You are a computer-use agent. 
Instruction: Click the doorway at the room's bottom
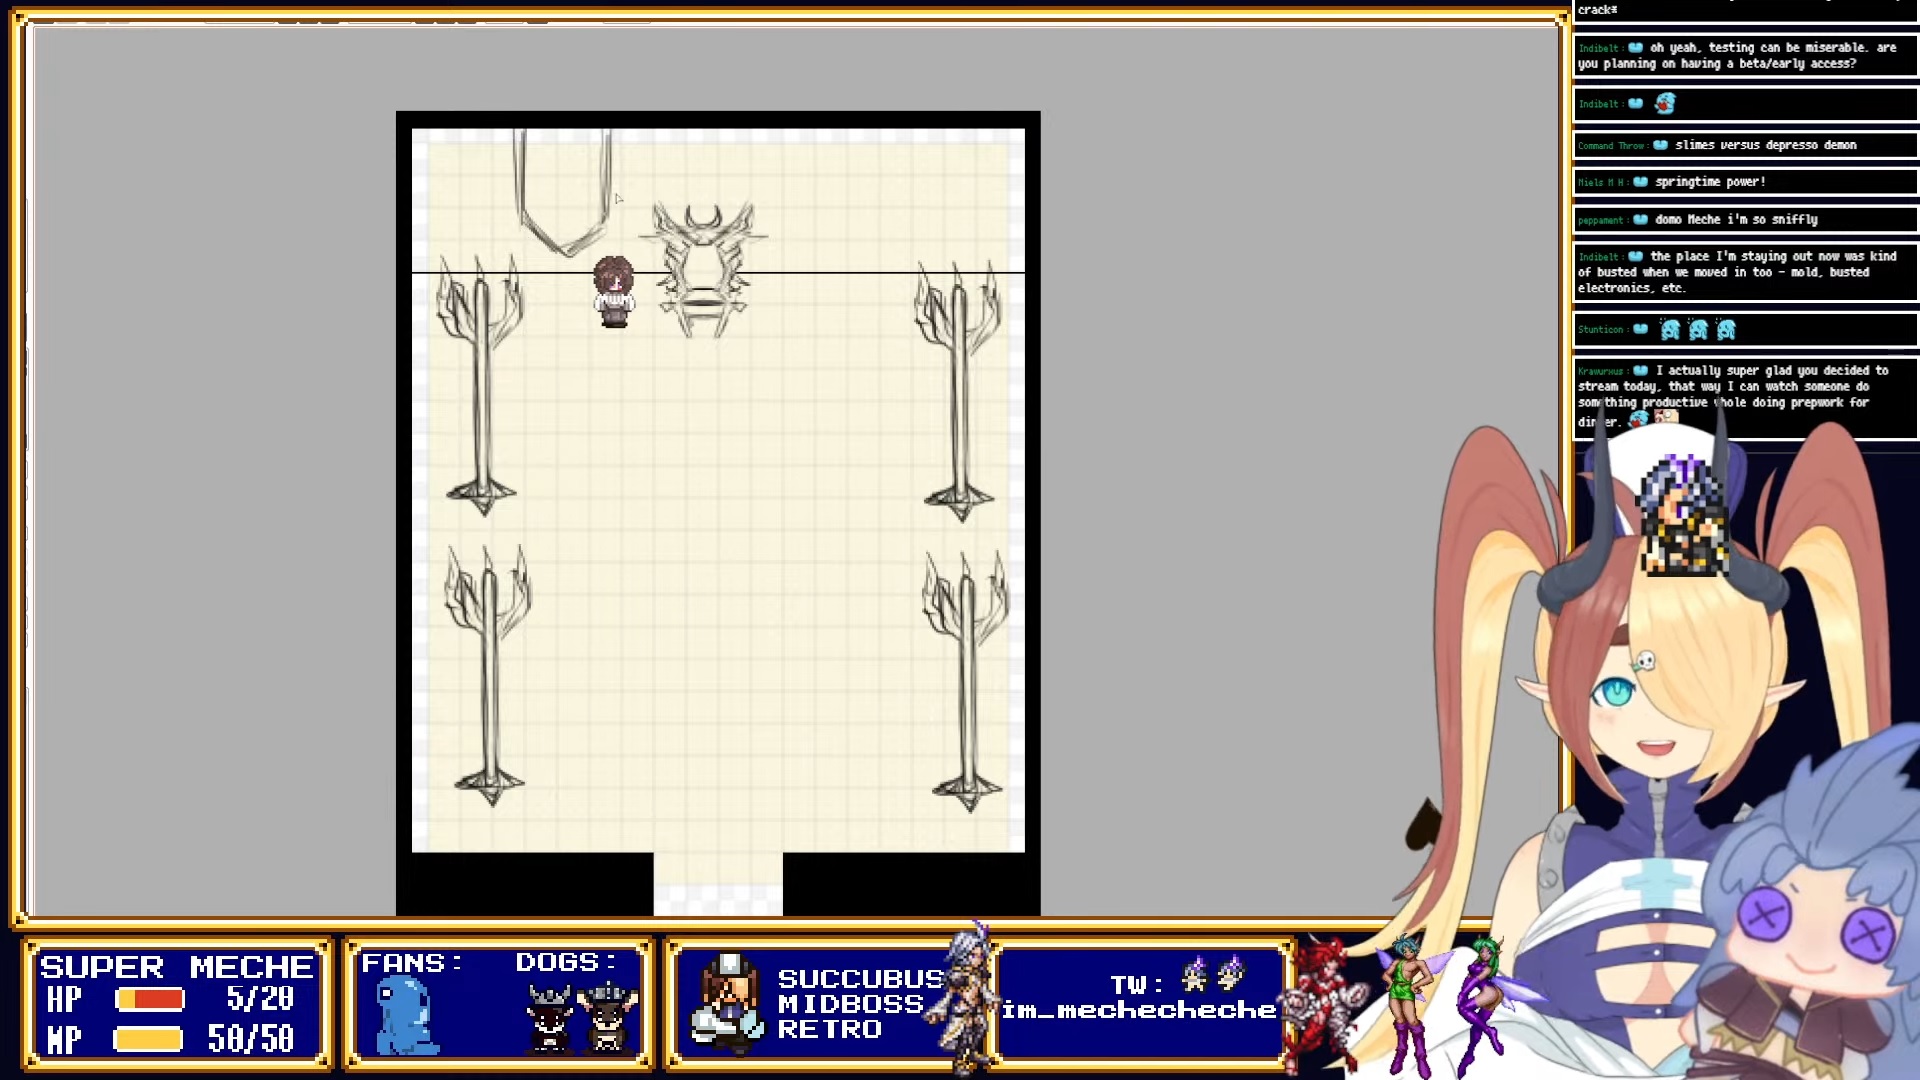pos(718,883)
